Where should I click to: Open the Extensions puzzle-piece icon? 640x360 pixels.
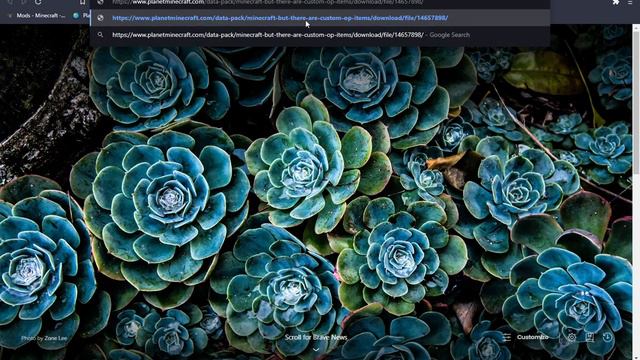616,2
